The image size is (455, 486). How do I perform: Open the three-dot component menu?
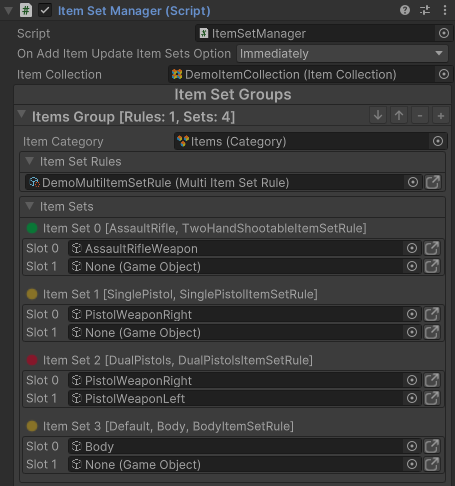[445, 10]
